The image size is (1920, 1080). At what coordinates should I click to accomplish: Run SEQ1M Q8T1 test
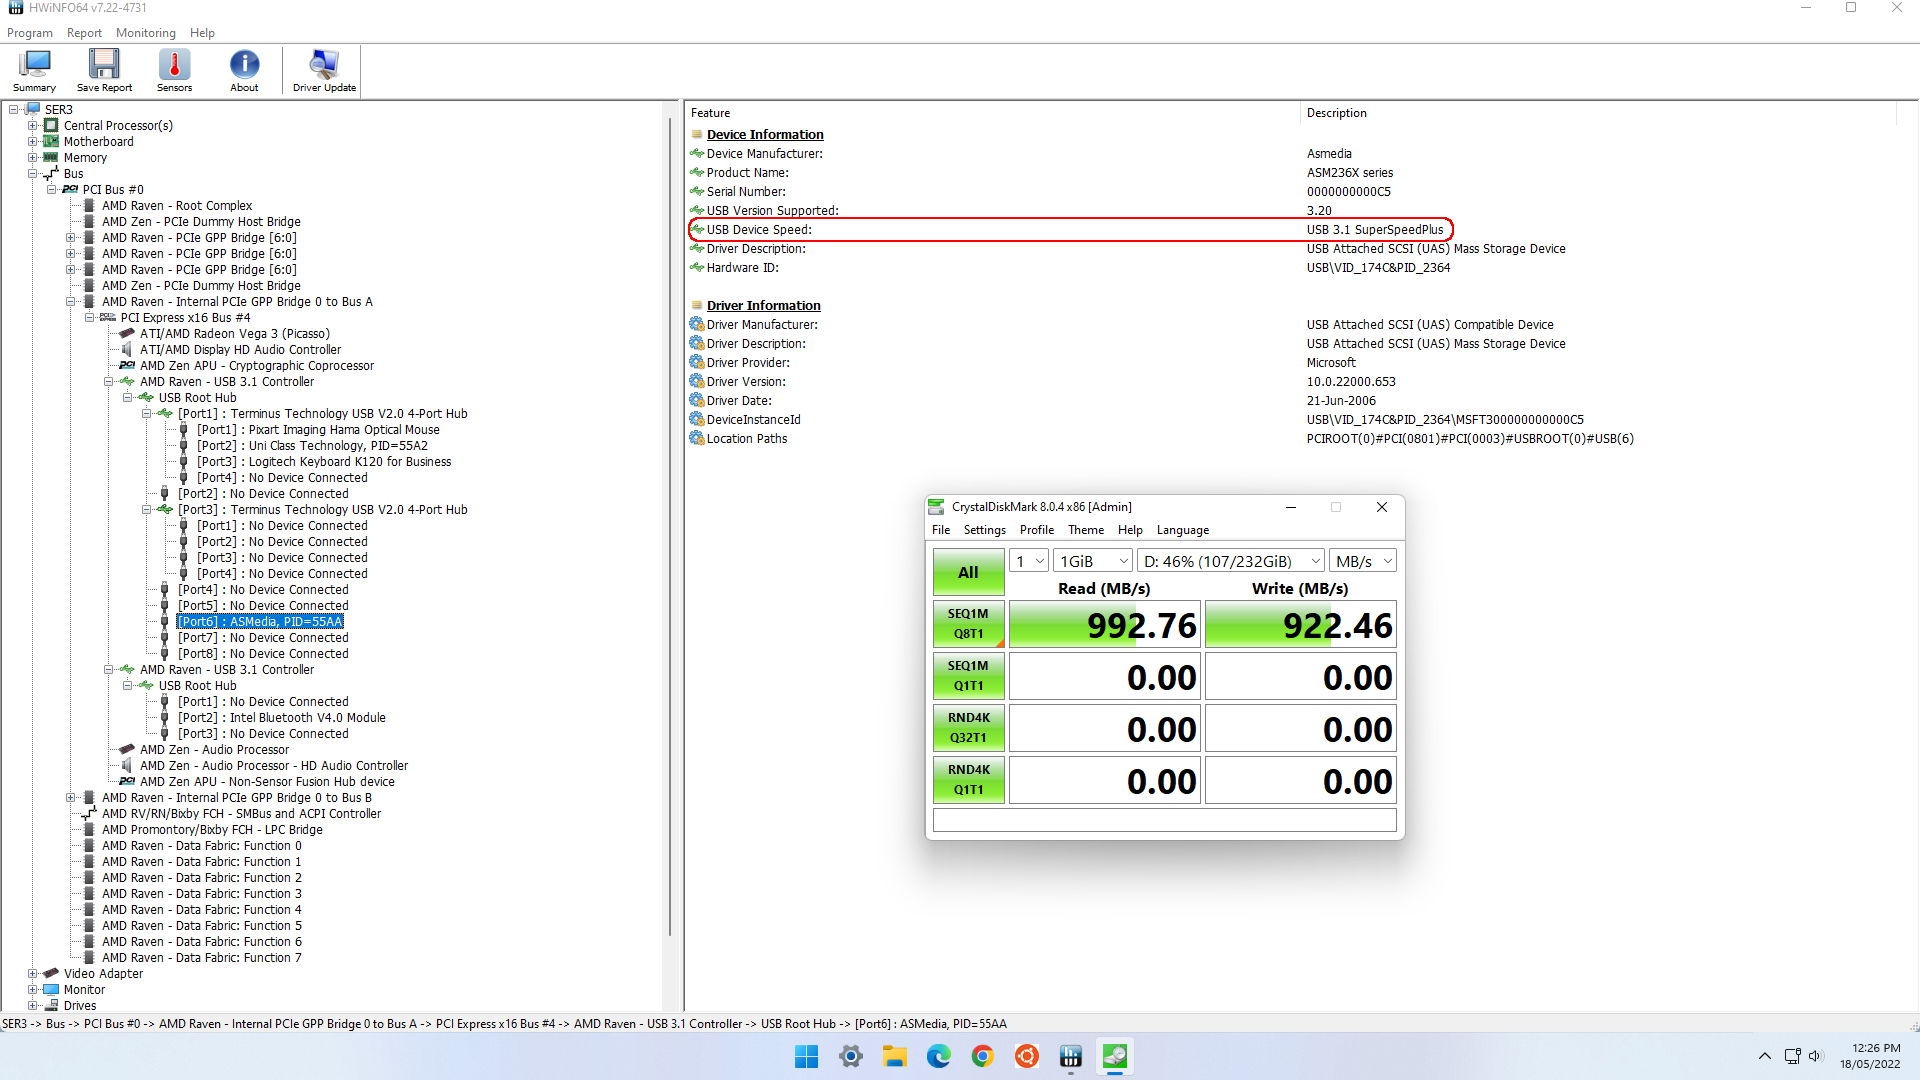click(968, 624)
